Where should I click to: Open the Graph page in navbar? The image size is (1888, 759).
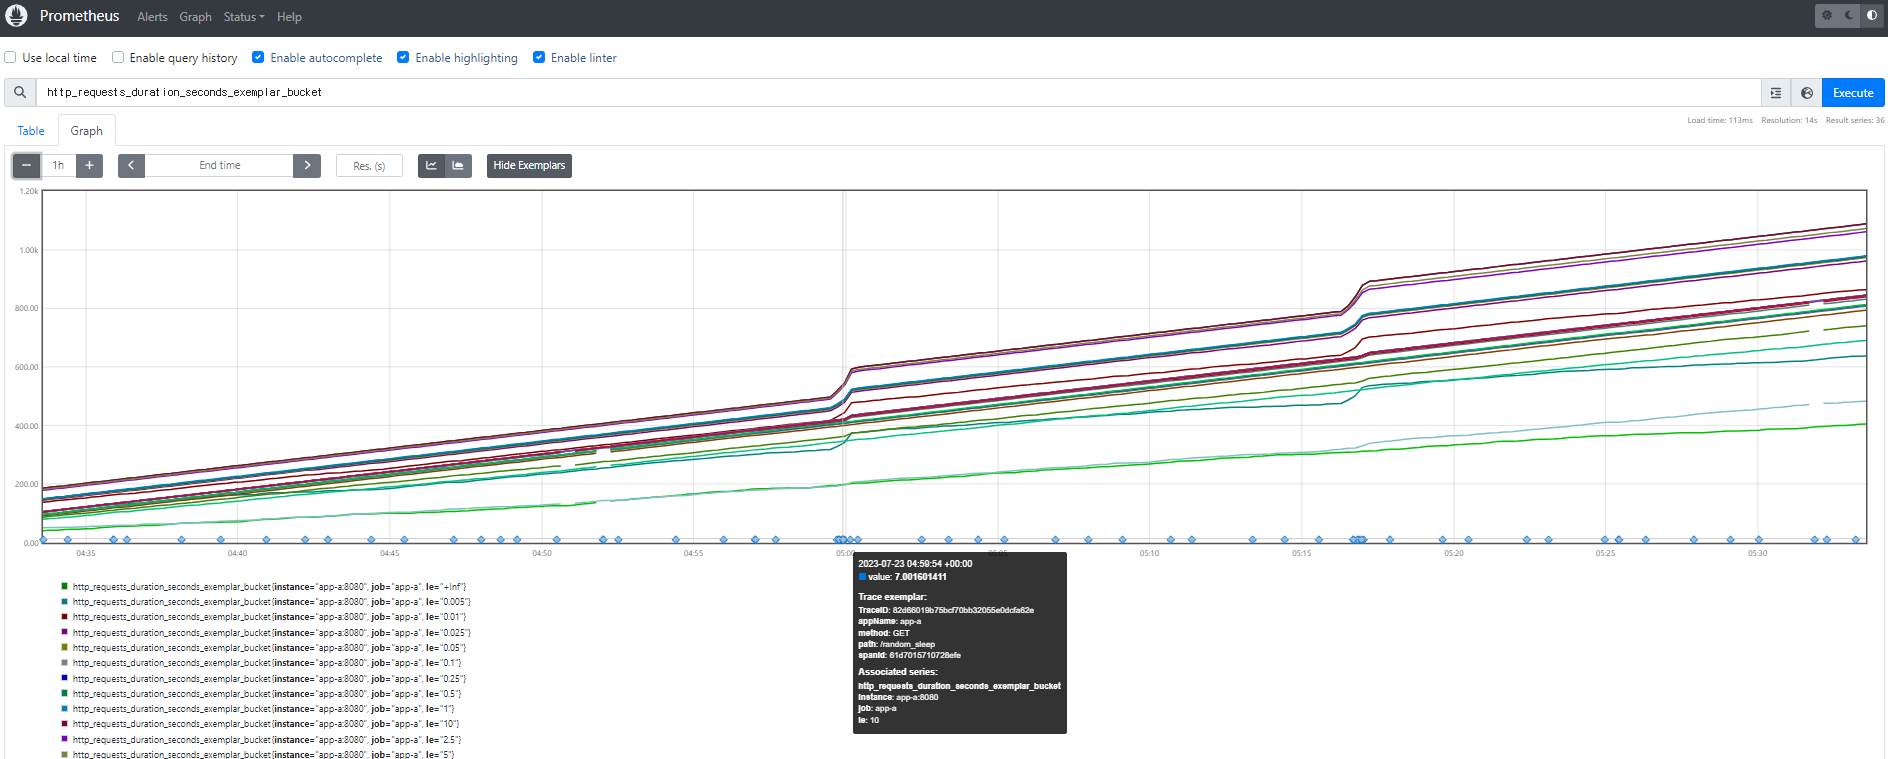coord(195,17)
